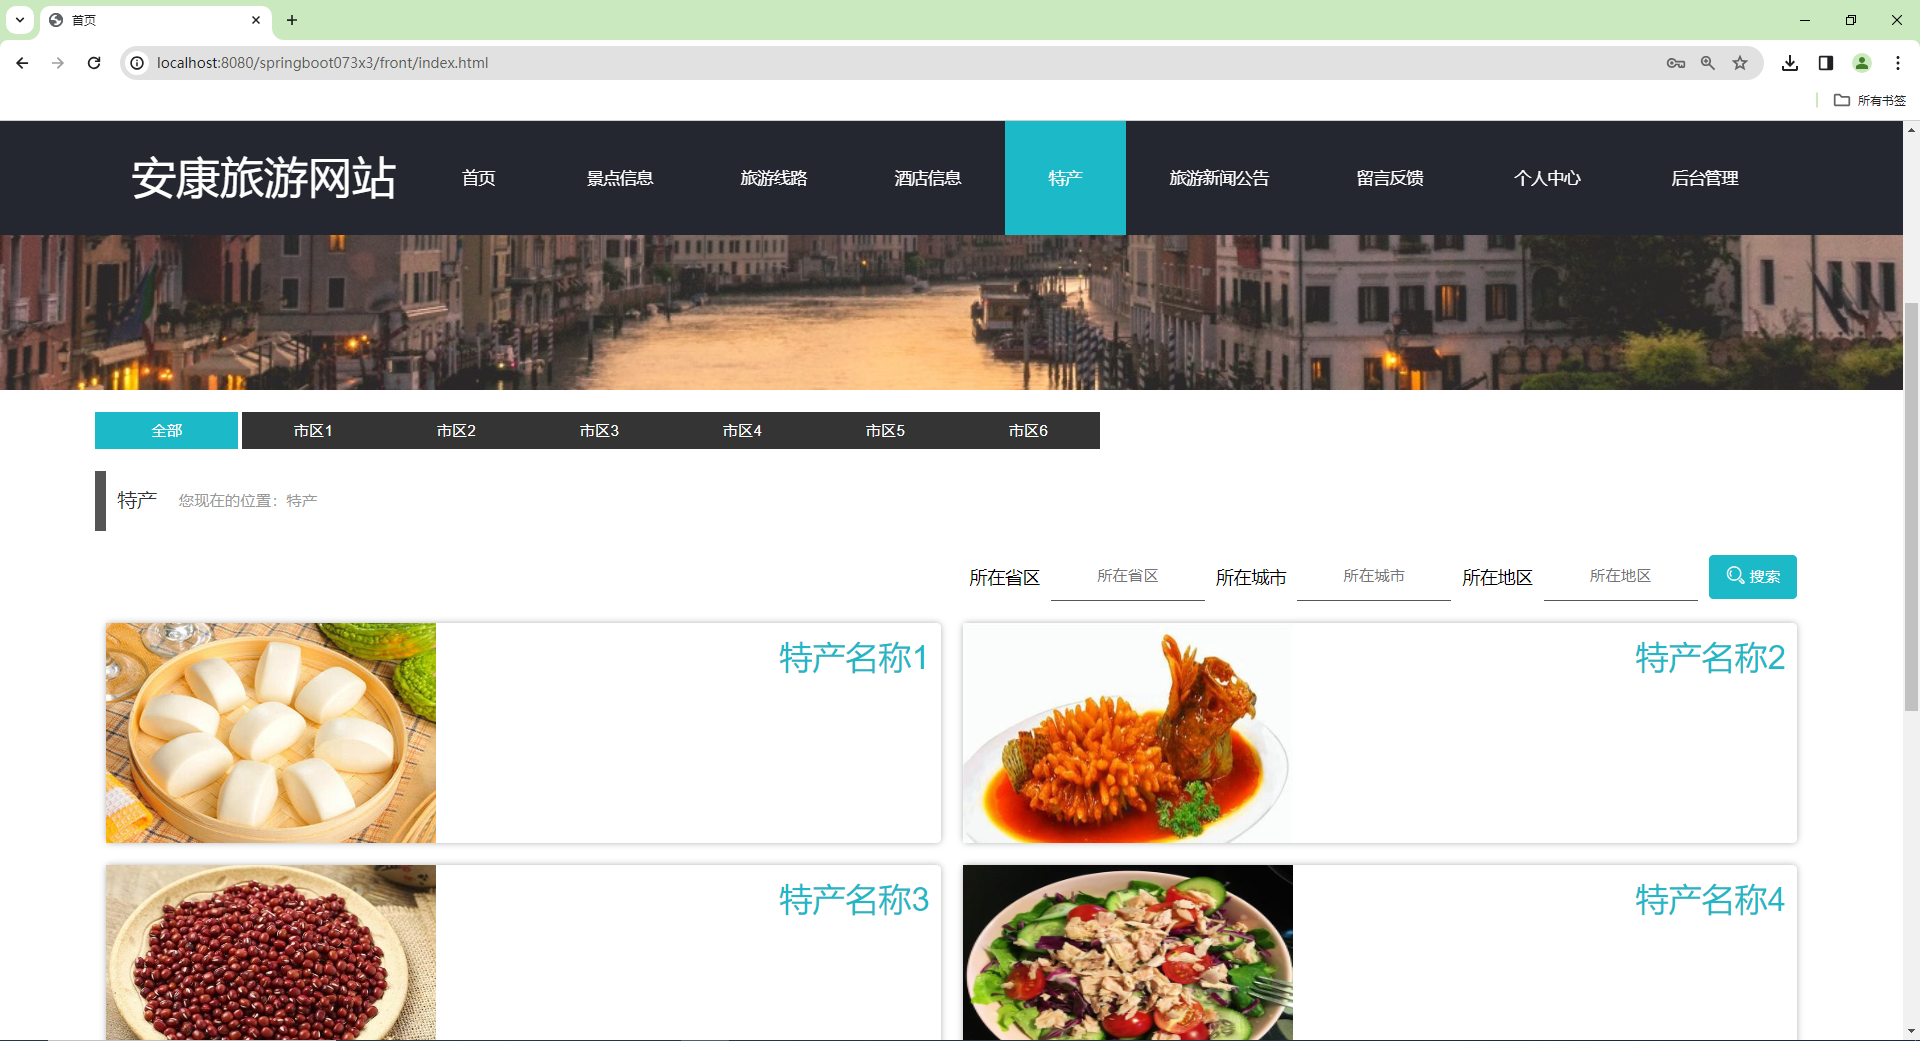Filter by 市区4 category

(742, 430)
